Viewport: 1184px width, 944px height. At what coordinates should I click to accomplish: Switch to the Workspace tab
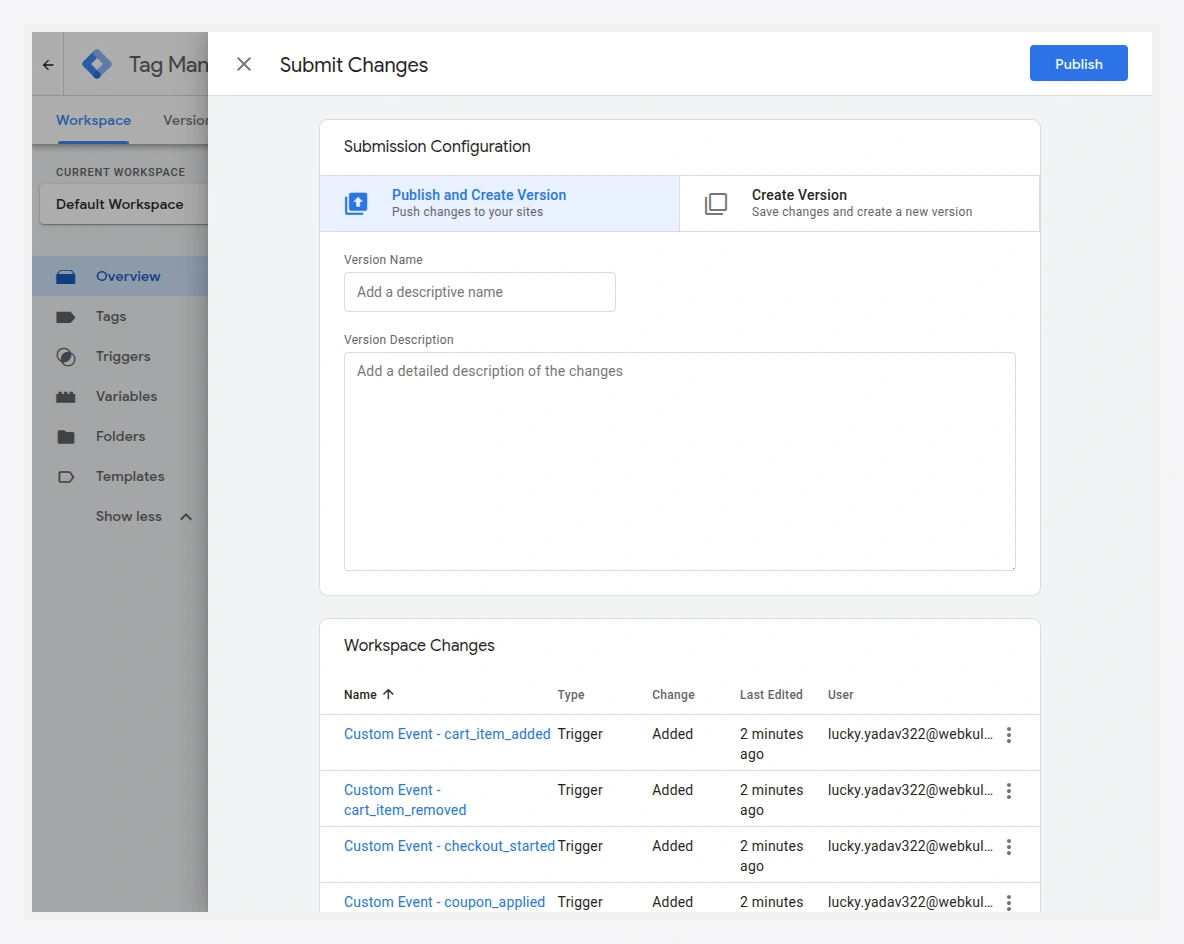(x=93, y=120)
